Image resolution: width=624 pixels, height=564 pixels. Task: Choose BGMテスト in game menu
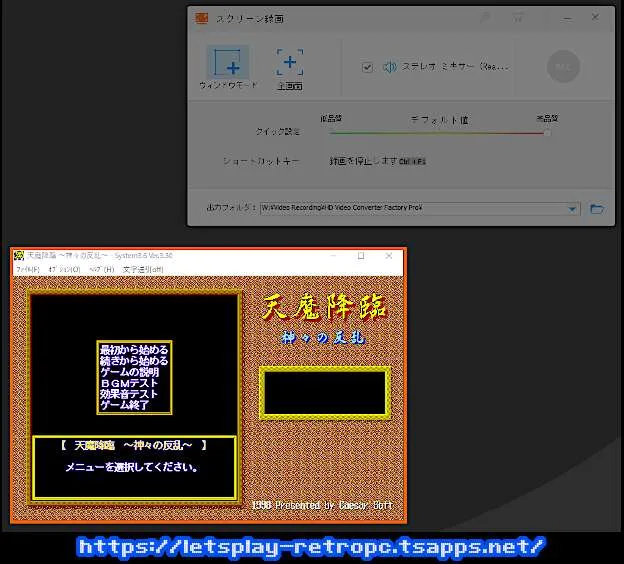click(x=129, y=383)
